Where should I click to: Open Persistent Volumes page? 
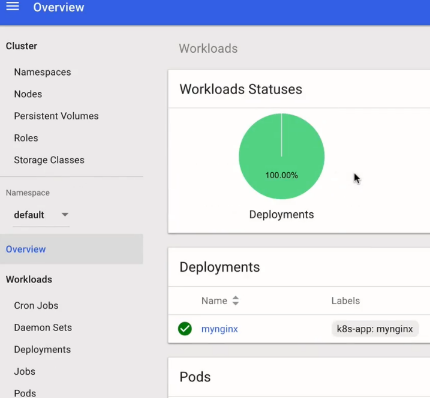point(56,116)
